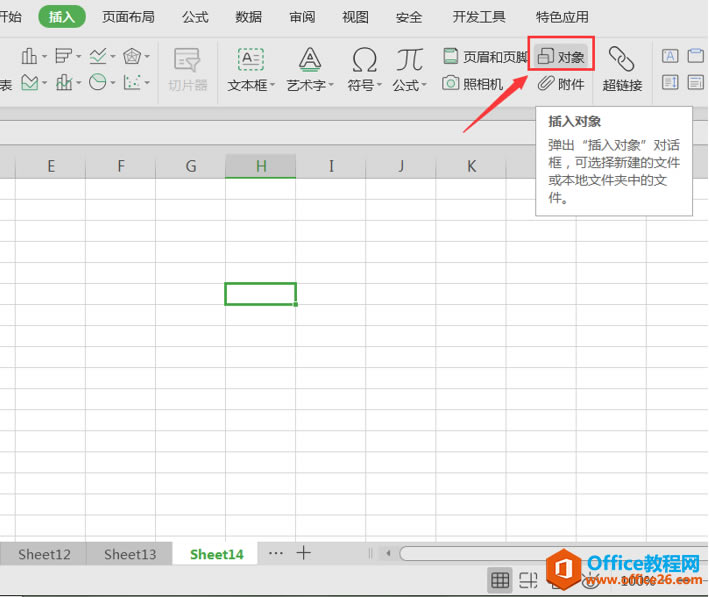Open the 视图 tab
Viewport: 709px width, 597px height.
[x=355, y=17]
